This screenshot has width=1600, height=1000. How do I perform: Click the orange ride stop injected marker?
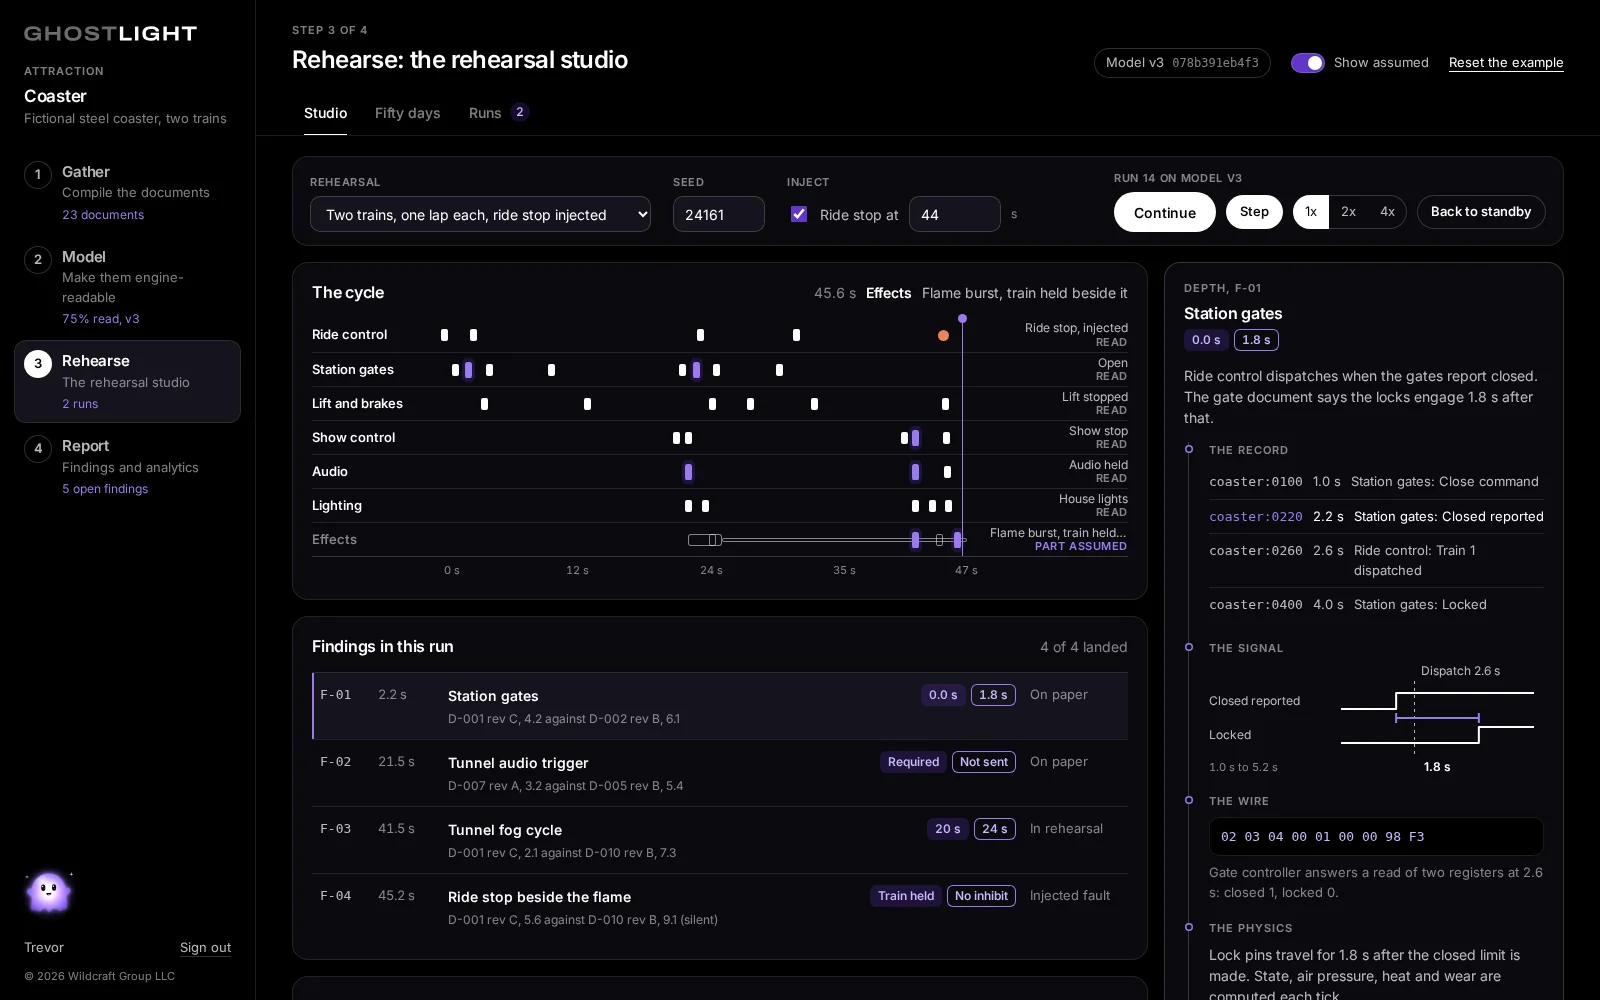pyautogui.click(x=943, y=335)
